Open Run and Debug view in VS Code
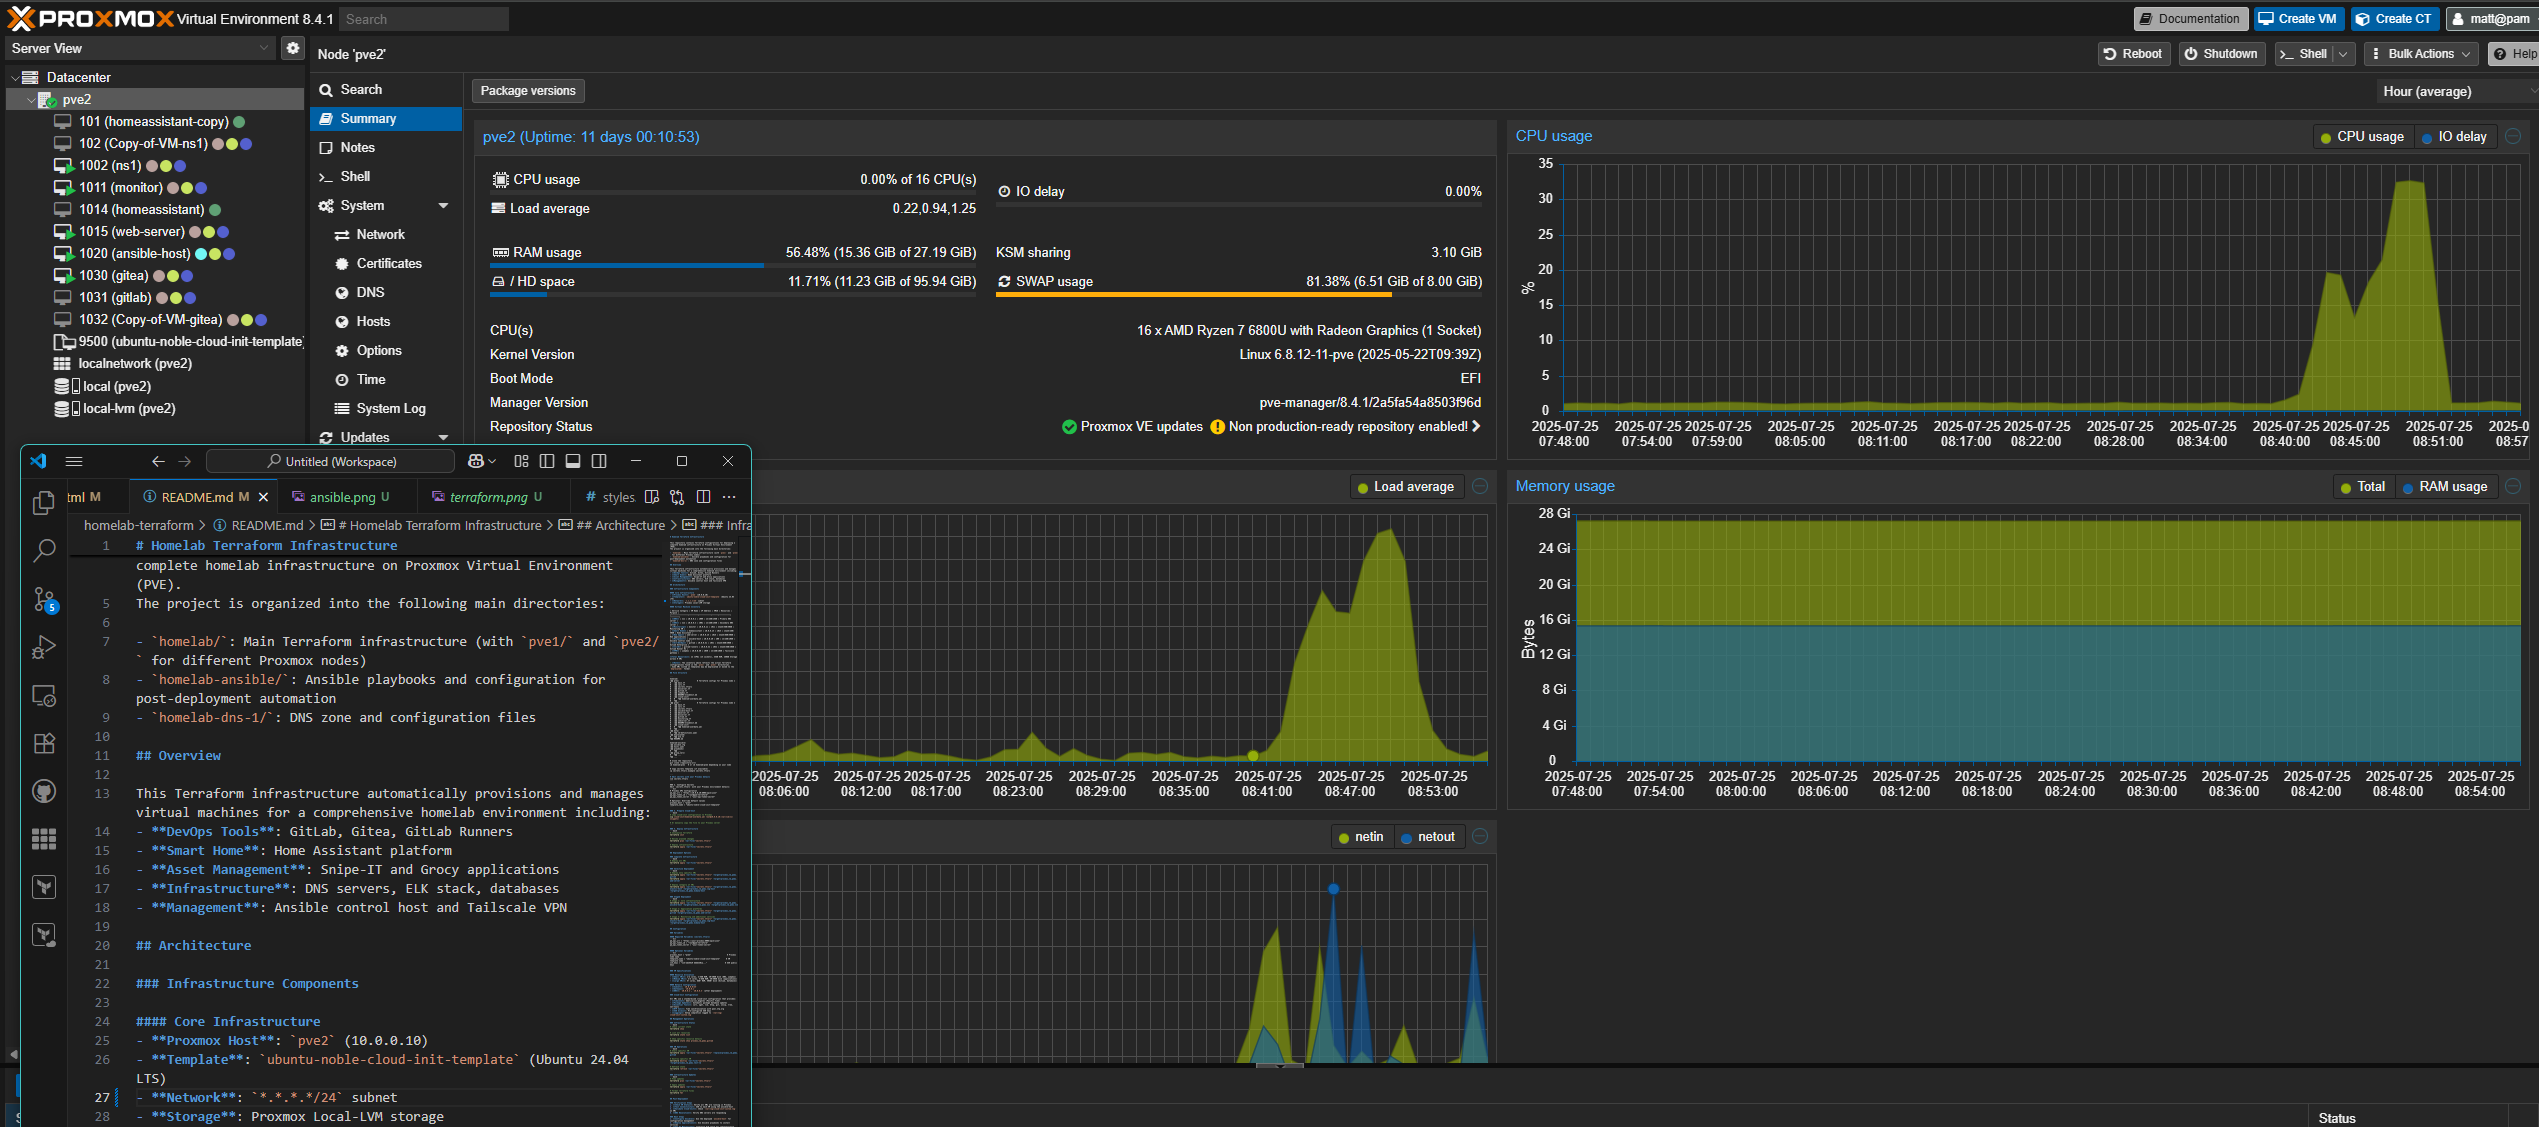The image size is (2539, 1127). click(43, 647)
